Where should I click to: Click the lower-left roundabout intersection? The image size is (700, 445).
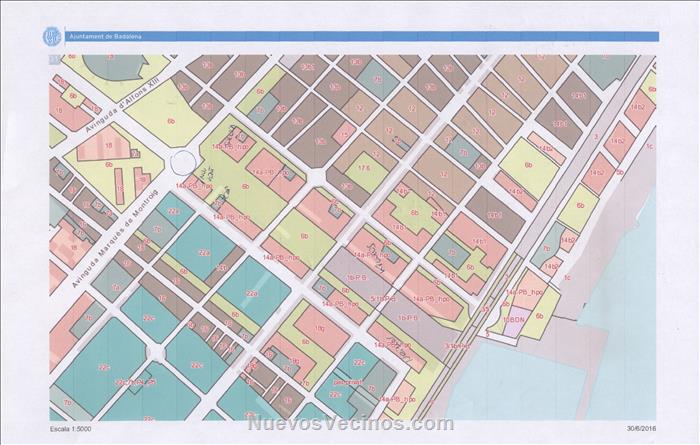click(x=153, y=352)
